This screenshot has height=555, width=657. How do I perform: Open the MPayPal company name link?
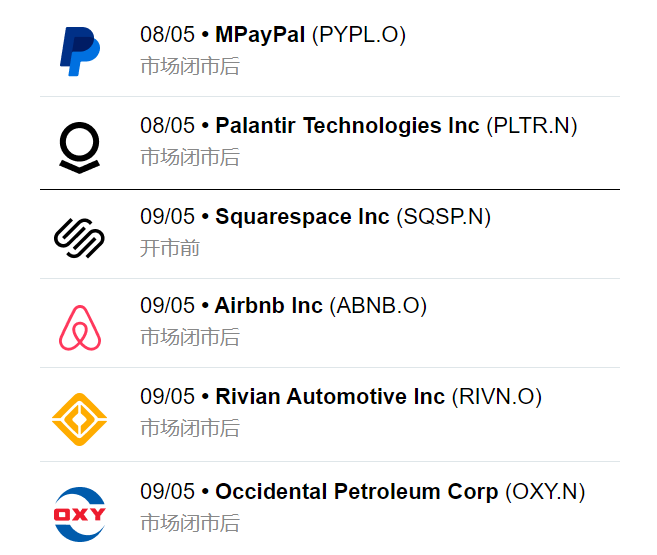(x=260, y=35)
